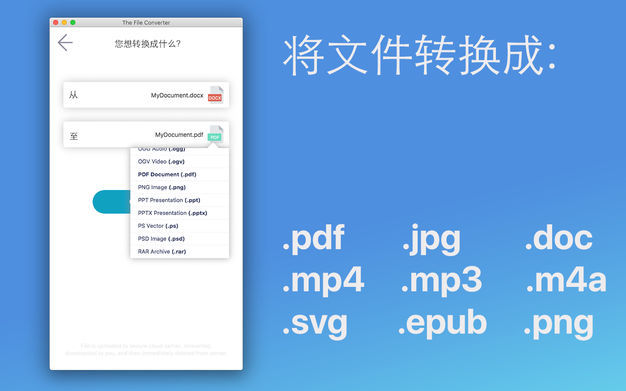Choose PNG Image (.png) format
Viewport: 626px width, 391px height.
point(180,187)
